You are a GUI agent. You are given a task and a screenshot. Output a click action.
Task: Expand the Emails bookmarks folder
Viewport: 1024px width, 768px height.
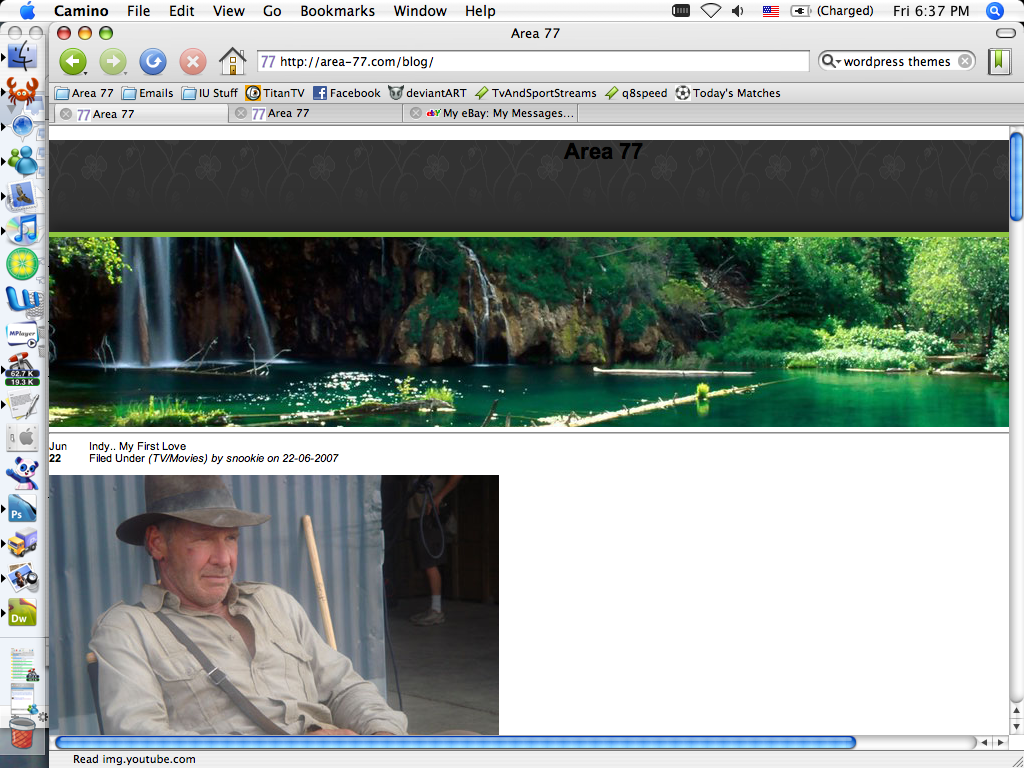pyautogui.click(x=148, y=93)
